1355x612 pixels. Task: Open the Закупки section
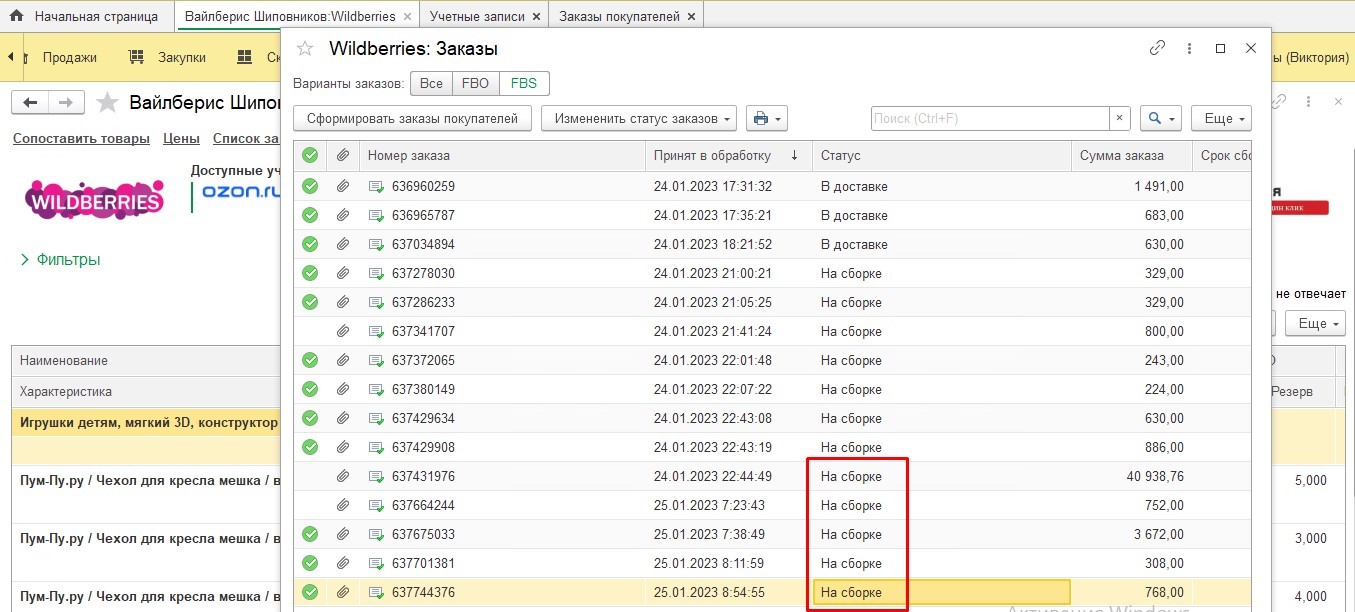pos(170,57)
